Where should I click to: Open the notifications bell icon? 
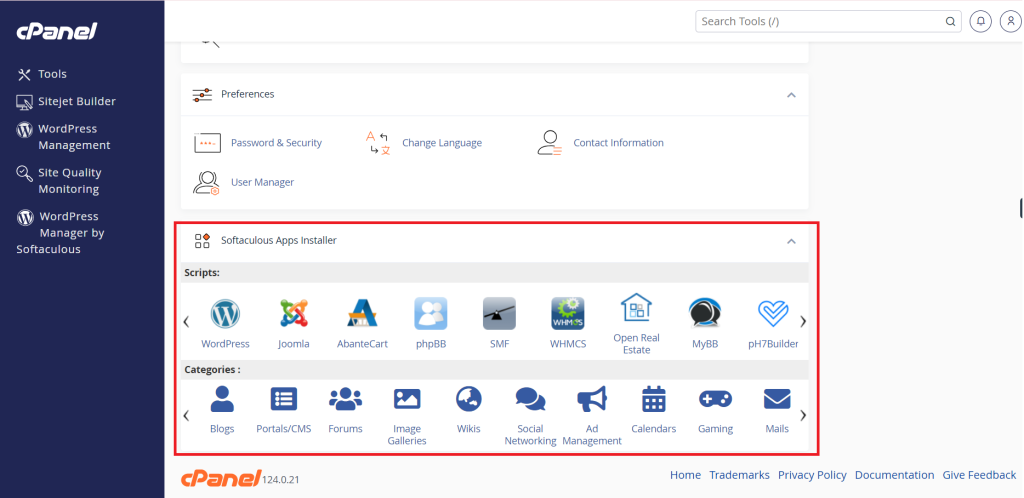[x=980, y=21]
